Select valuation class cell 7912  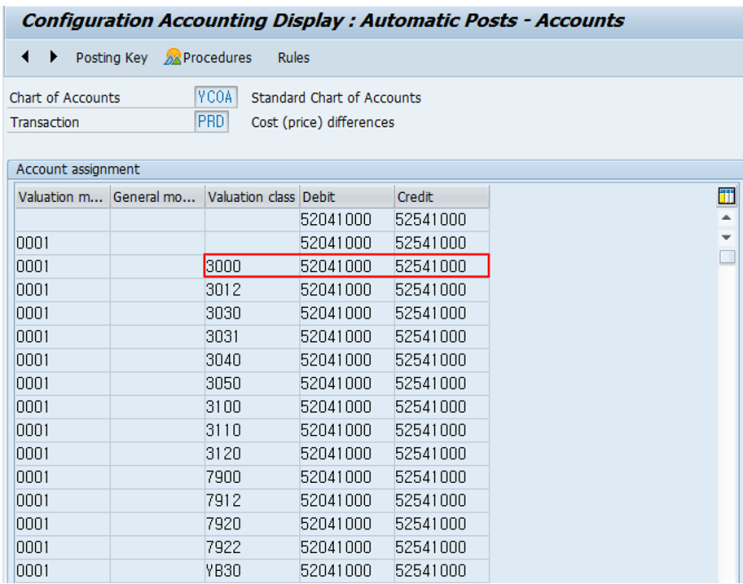[252, 501]
